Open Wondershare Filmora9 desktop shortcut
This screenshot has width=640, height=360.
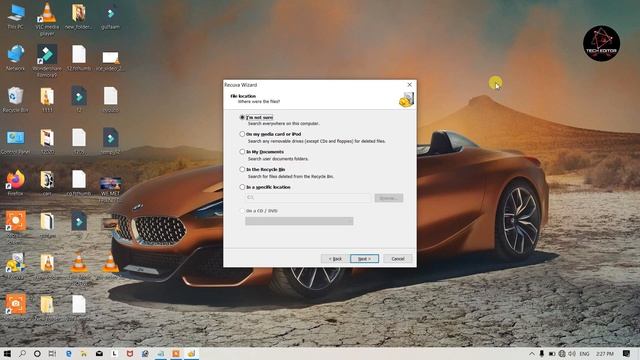point(47,60)
